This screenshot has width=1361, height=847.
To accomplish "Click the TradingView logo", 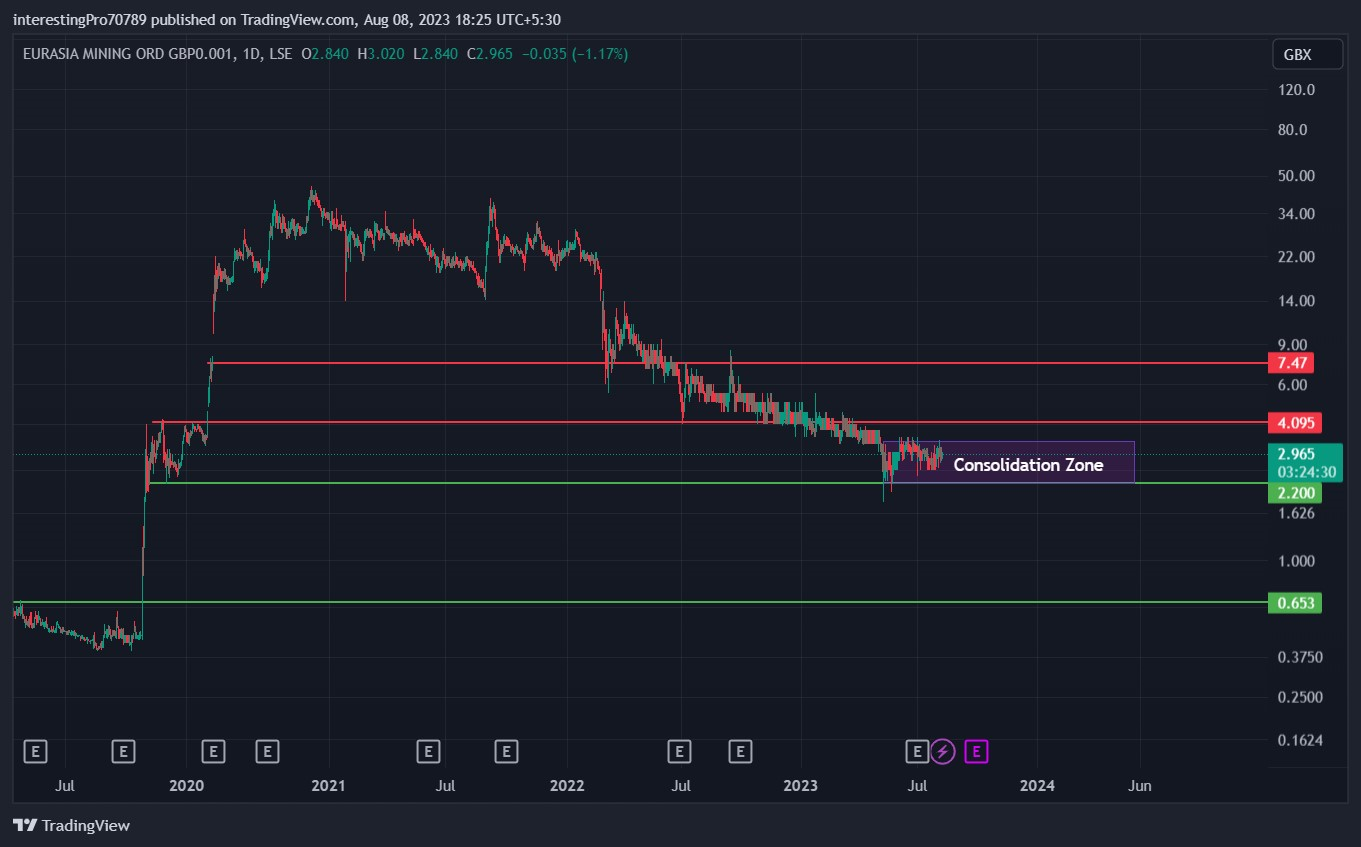I will 71,825.
